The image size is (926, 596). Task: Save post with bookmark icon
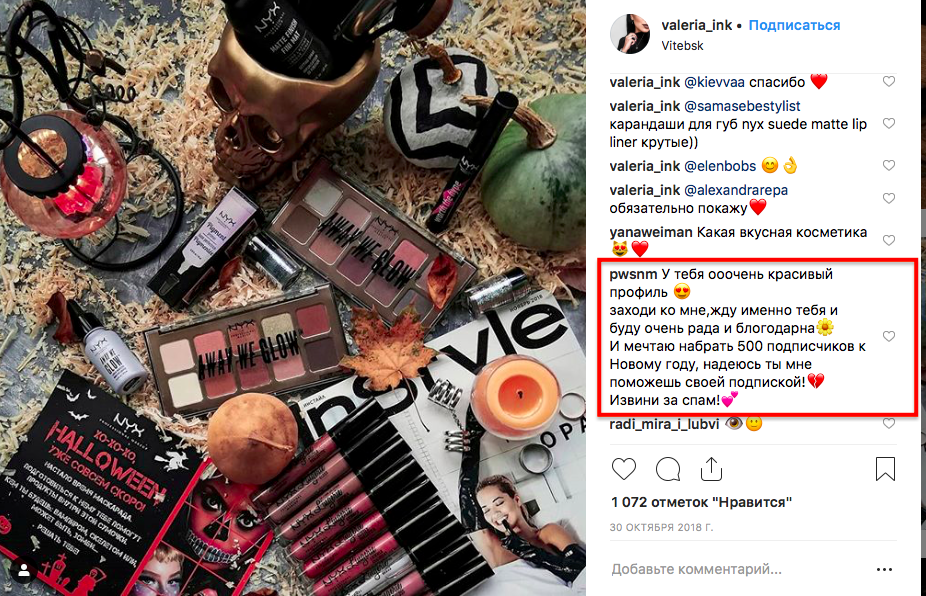[x=885, y=469]
